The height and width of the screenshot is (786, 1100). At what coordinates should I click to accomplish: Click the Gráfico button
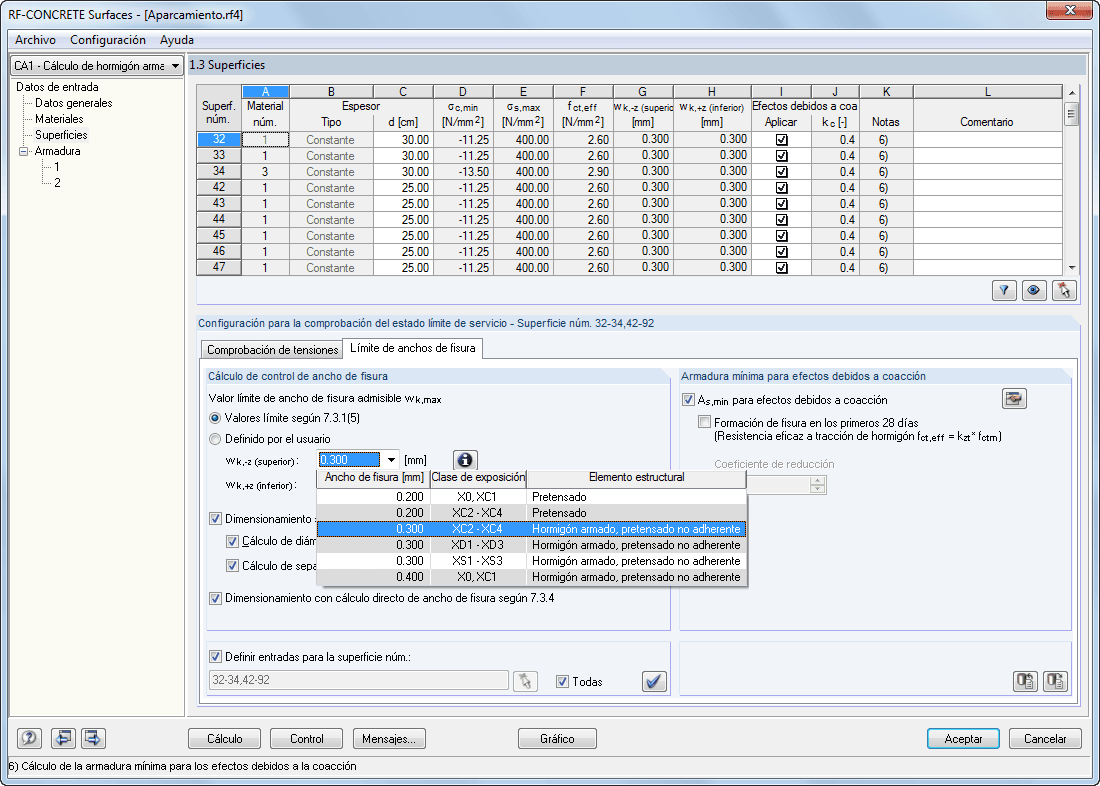(557, 739)
